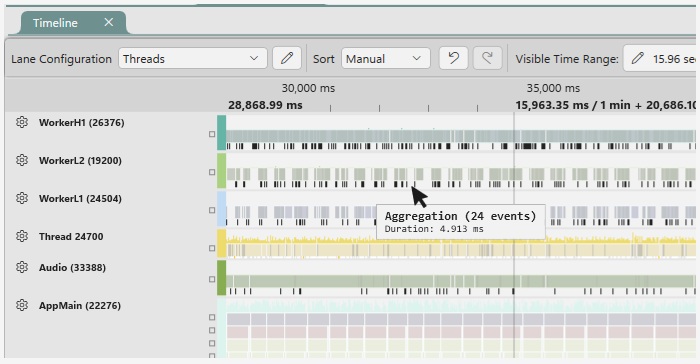This screenshot has height=364, width=700.
Task: Undo the last timeline change
Action: 454,59
